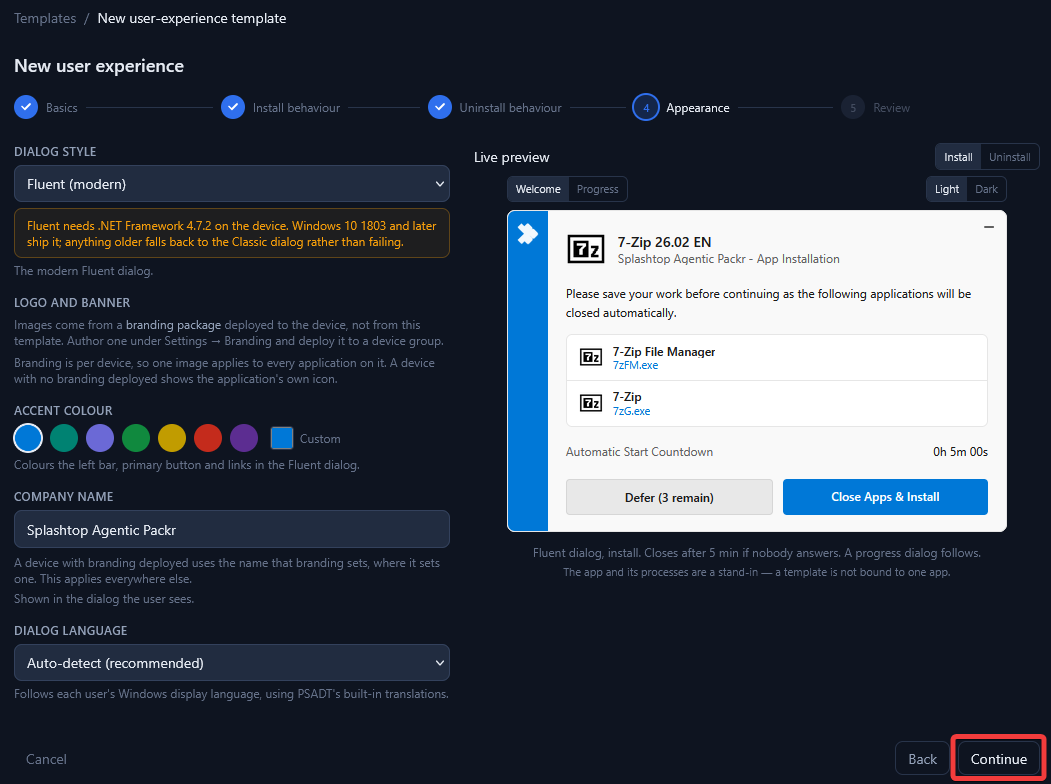This screenshot has width=1051, height=784.
Task: Click the Live preview heading
Action: [511, 157]
